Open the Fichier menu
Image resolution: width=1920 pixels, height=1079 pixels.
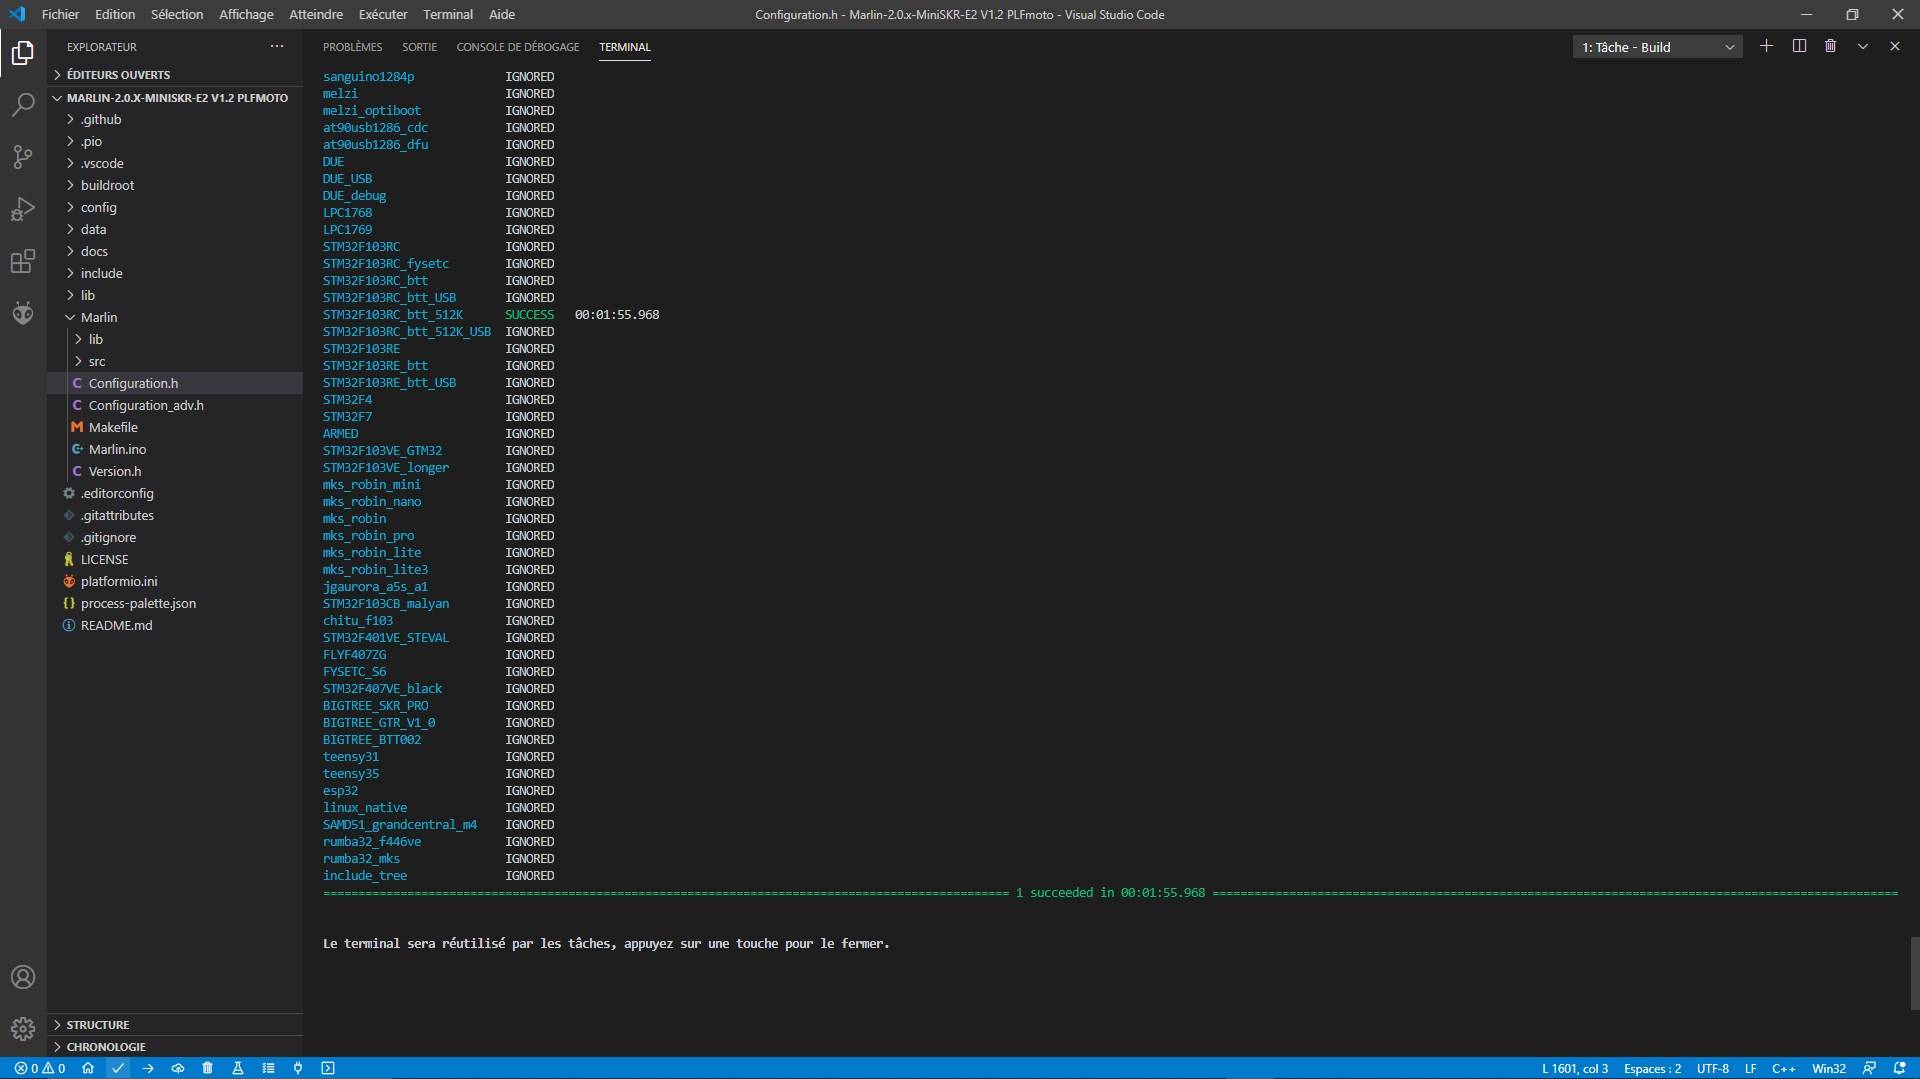(60, 14)
